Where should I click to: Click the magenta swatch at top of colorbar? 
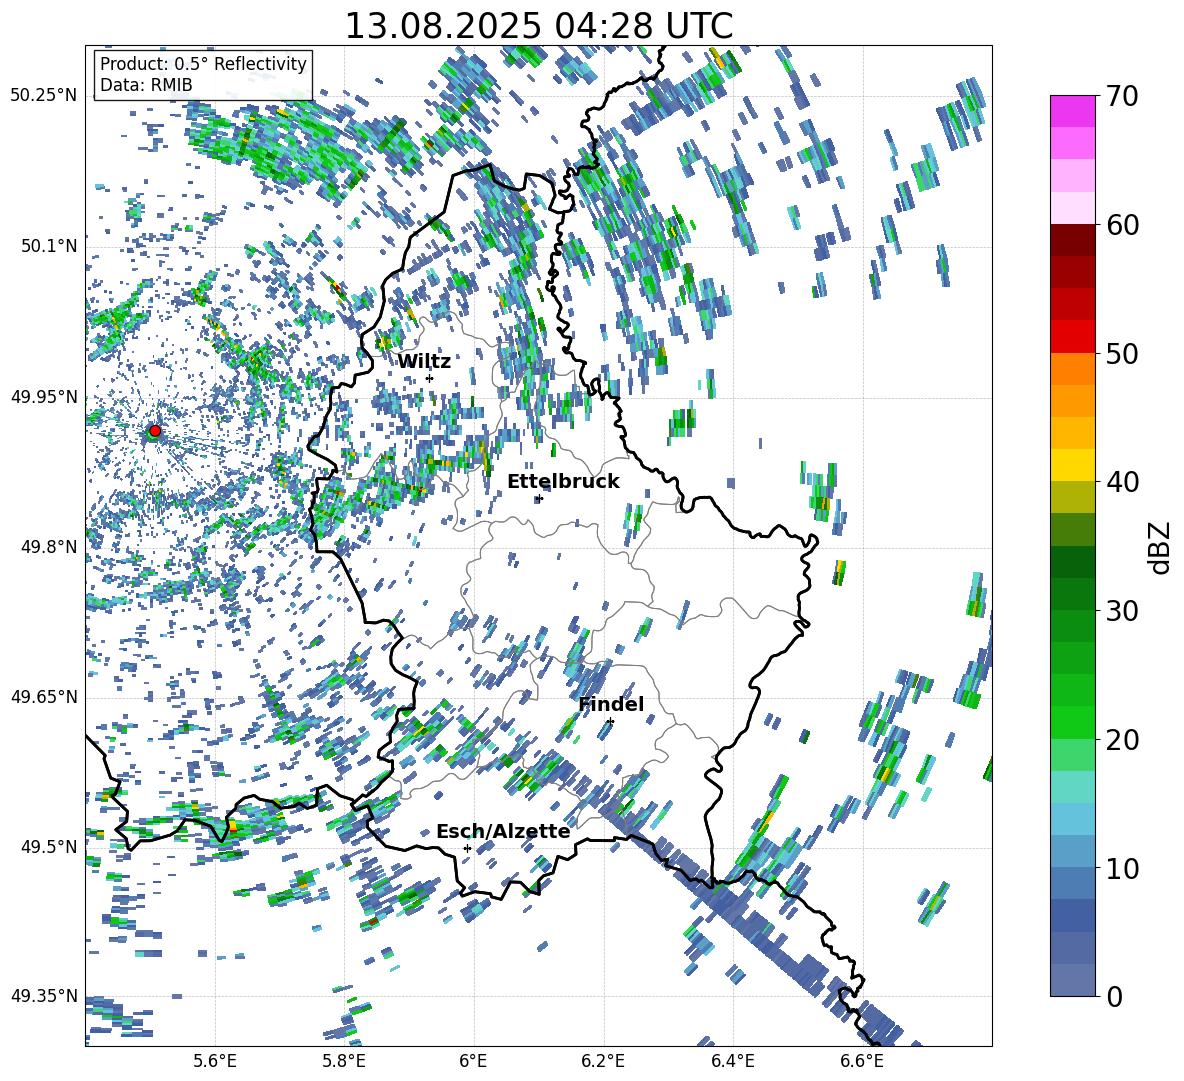[x=1072, y=111]
